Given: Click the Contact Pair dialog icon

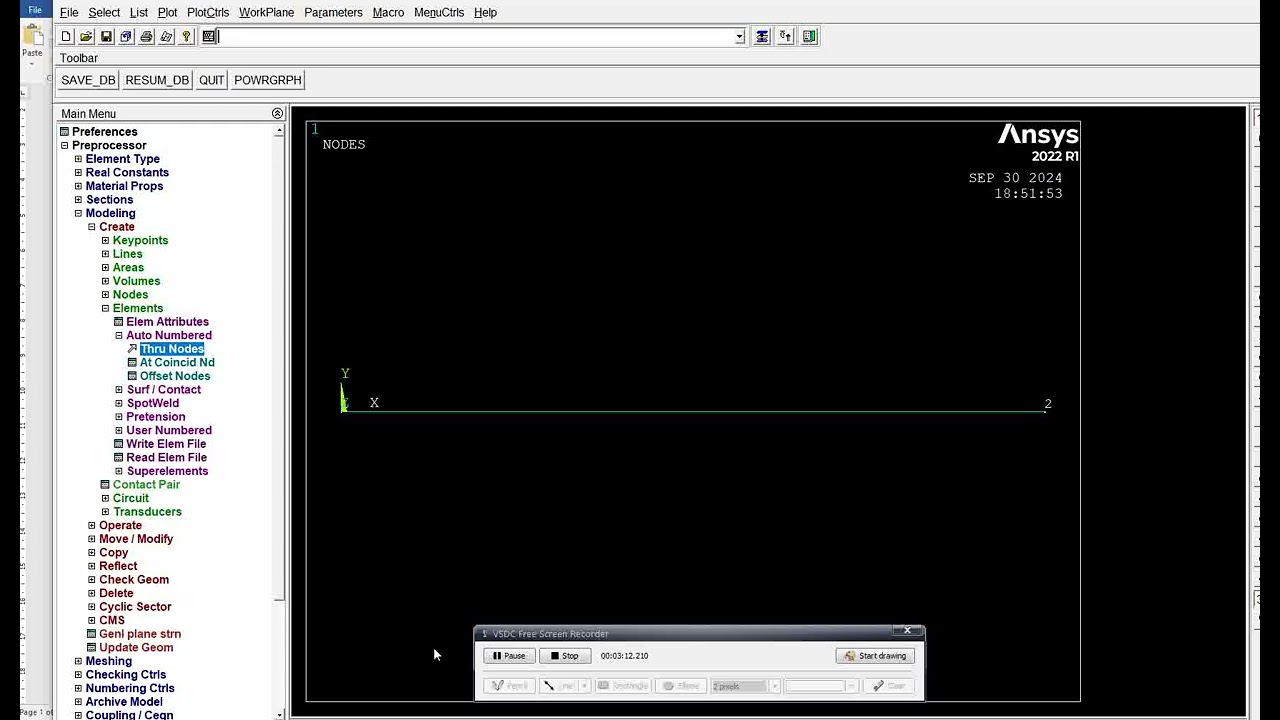Looking at the screenshot, I should 105,485.
